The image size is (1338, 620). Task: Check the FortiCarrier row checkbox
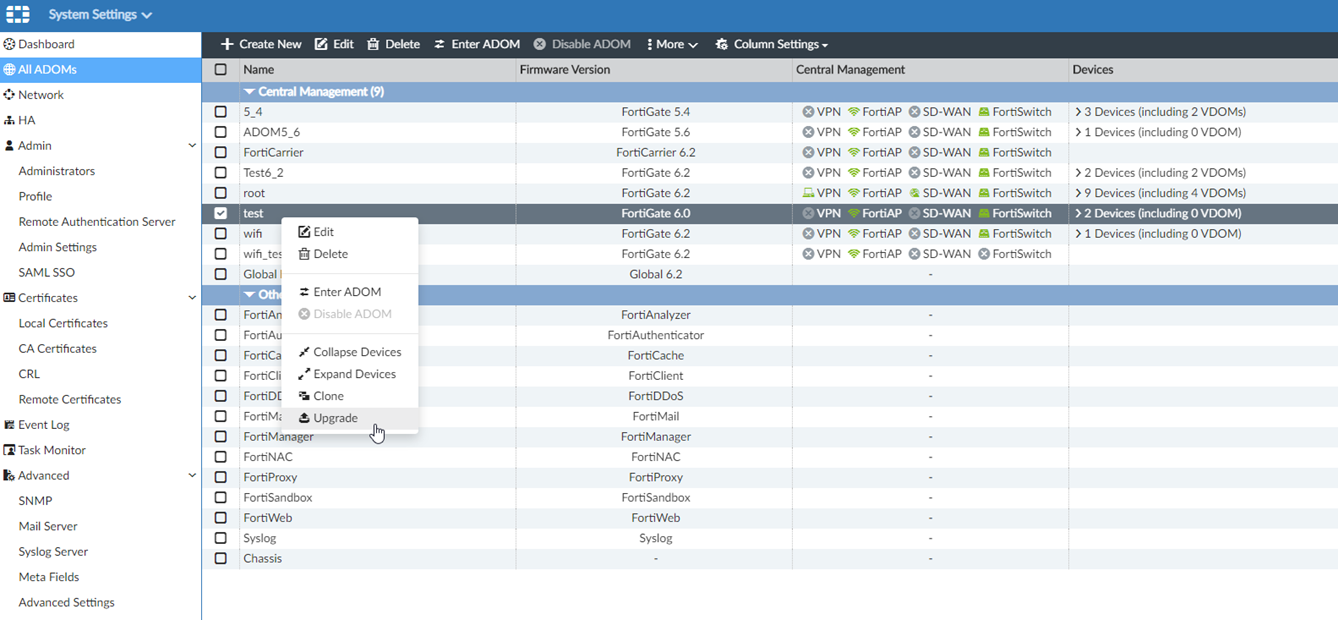tap(221, 152)
